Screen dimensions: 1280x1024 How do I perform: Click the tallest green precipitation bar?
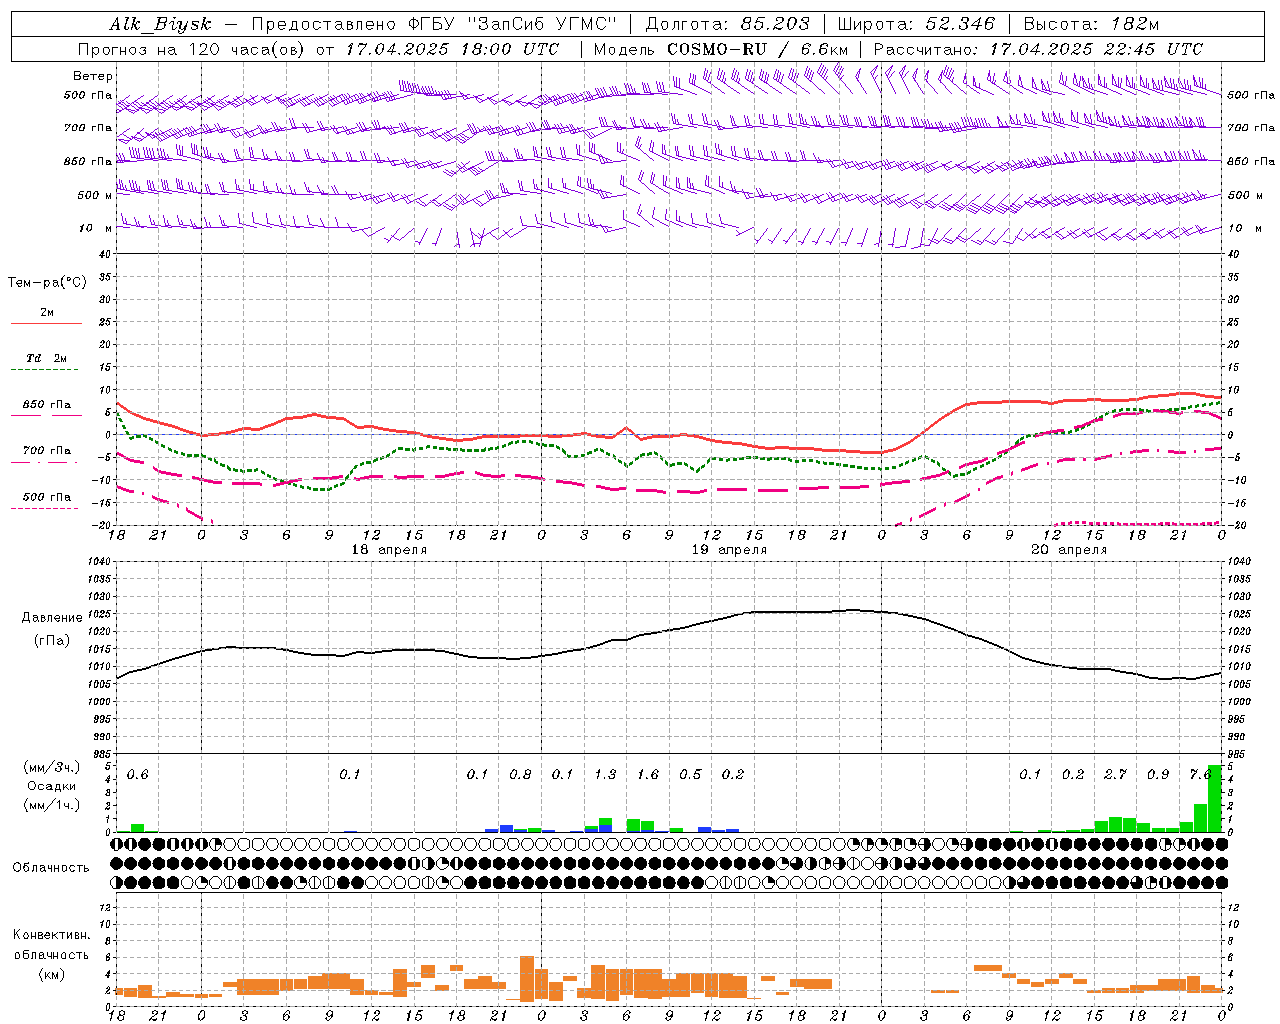click(1214, 798)
